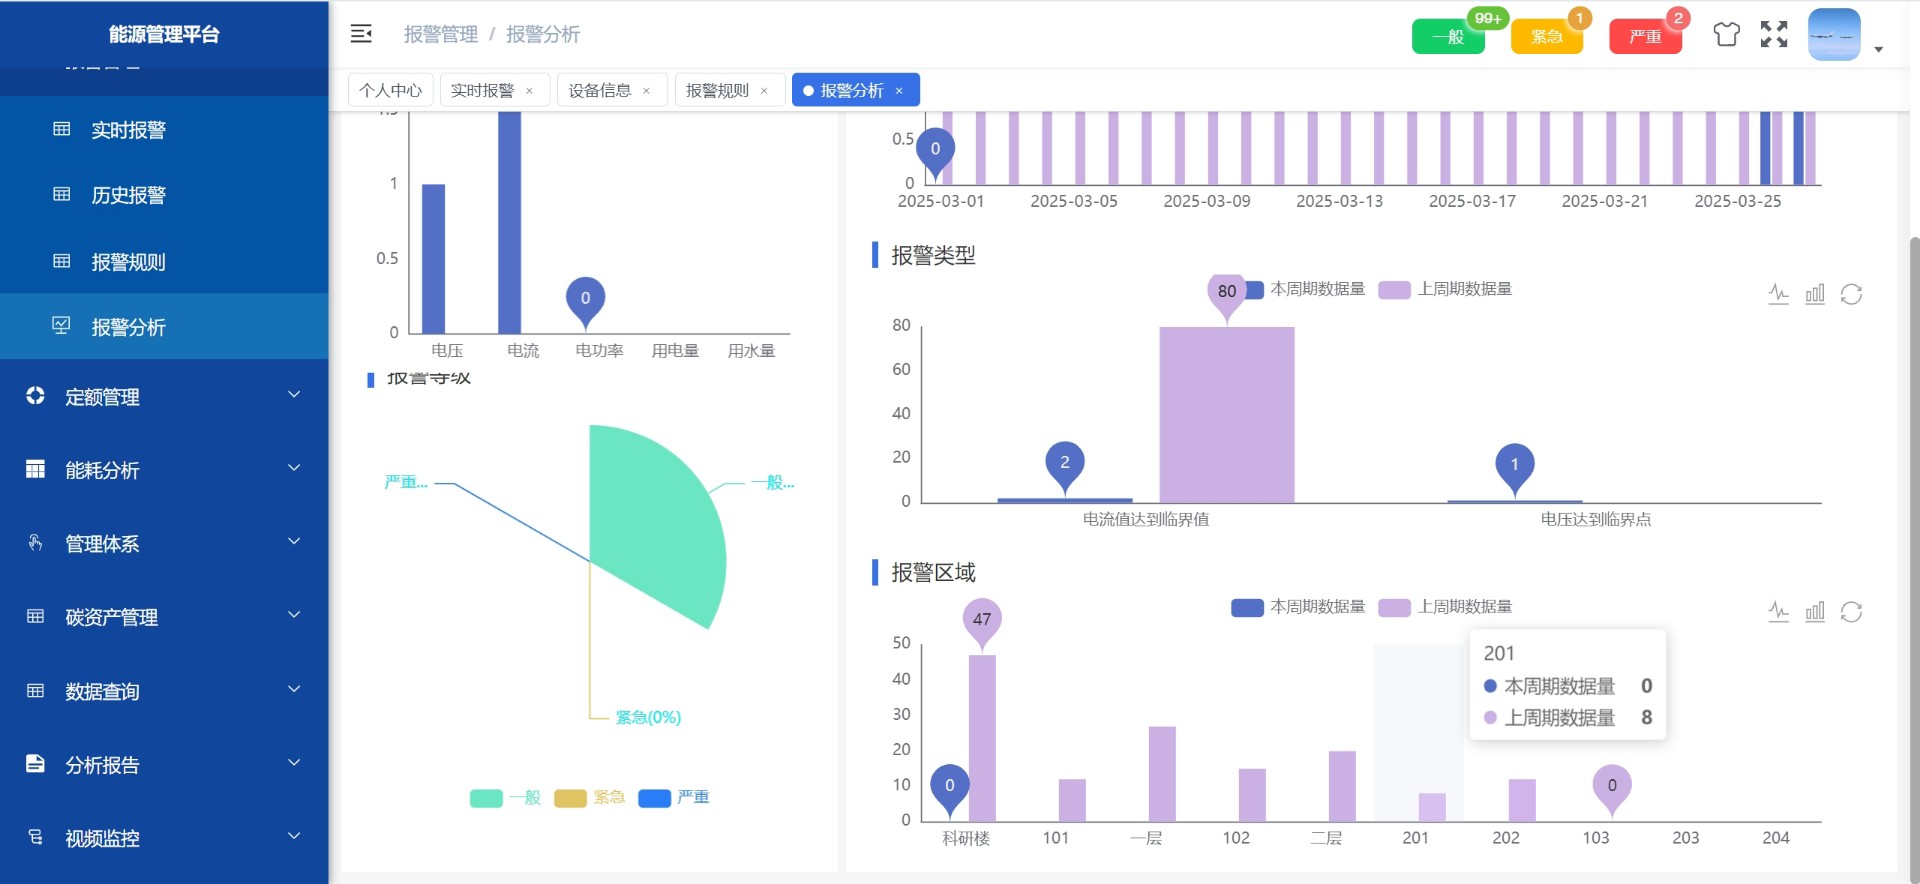Click the 报警分析 breadcrumb text
The width and height of the screenshot is (1920, 884).
[543, 34]
